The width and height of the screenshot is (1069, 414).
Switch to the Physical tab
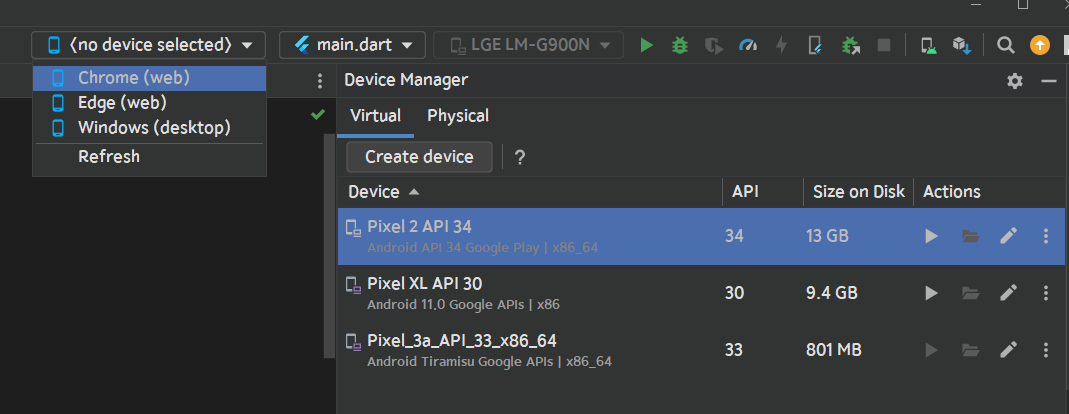pyautogui.click(x=457, y=116)
